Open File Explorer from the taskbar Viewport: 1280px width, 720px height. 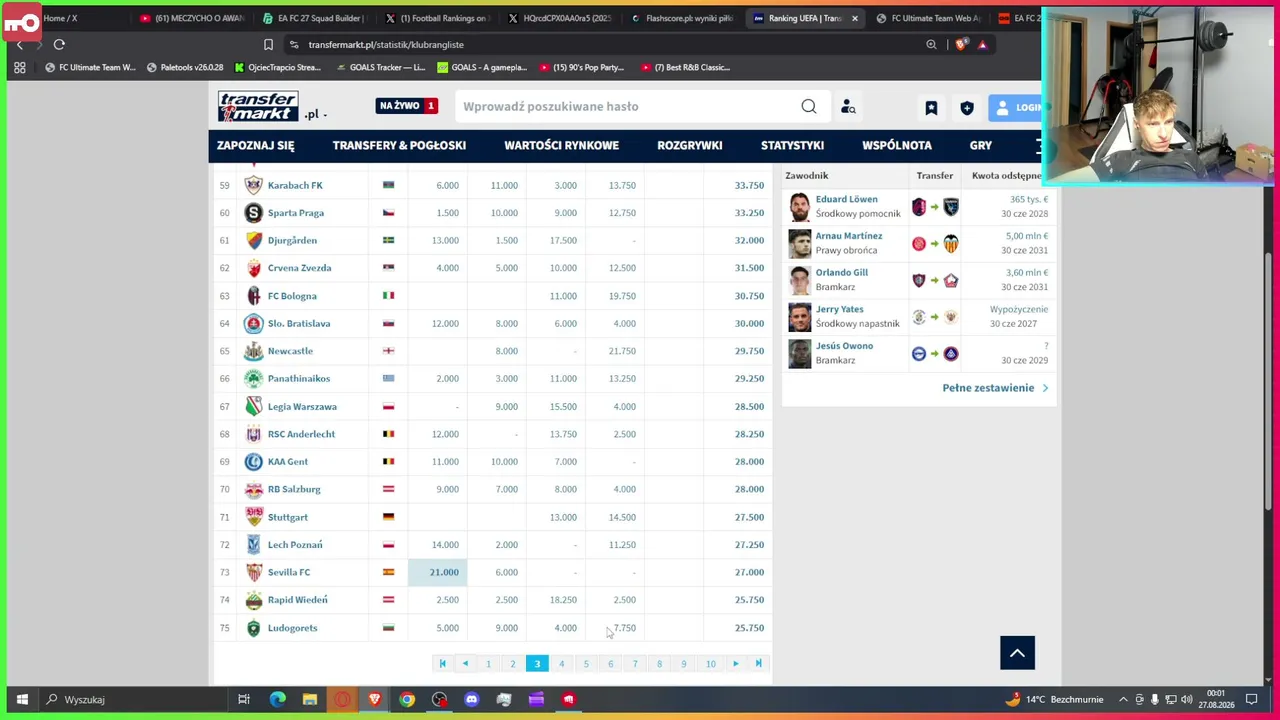coord(310,699)
